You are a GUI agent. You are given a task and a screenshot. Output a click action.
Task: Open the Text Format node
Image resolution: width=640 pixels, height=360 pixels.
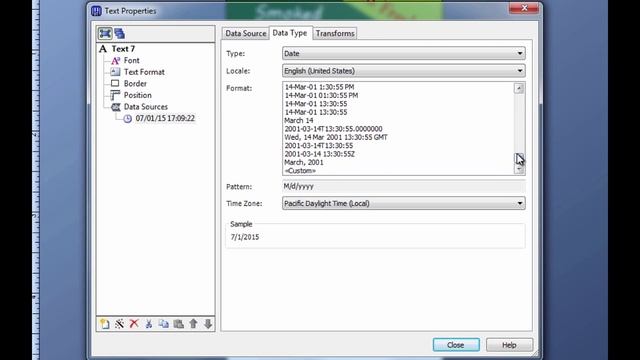click(x=144, y=72)
